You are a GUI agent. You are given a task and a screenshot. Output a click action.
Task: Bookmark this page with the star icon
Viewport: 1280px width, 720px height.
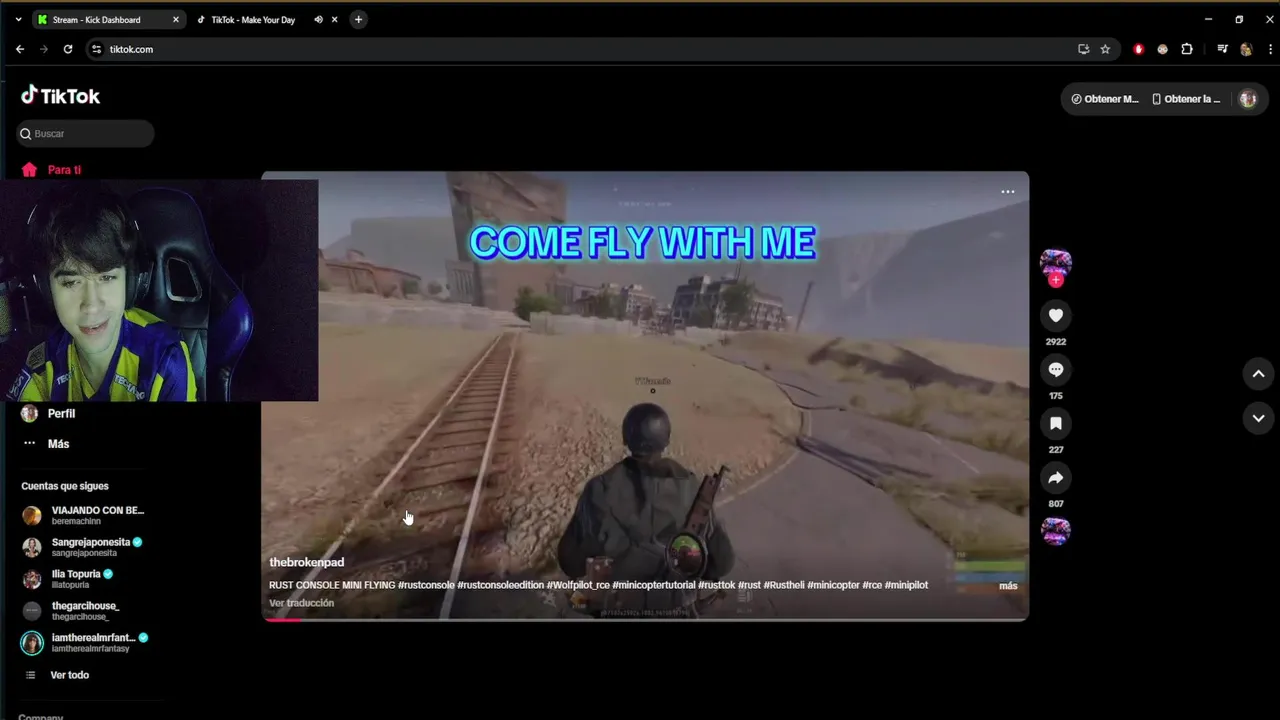tap(1105, 49)
